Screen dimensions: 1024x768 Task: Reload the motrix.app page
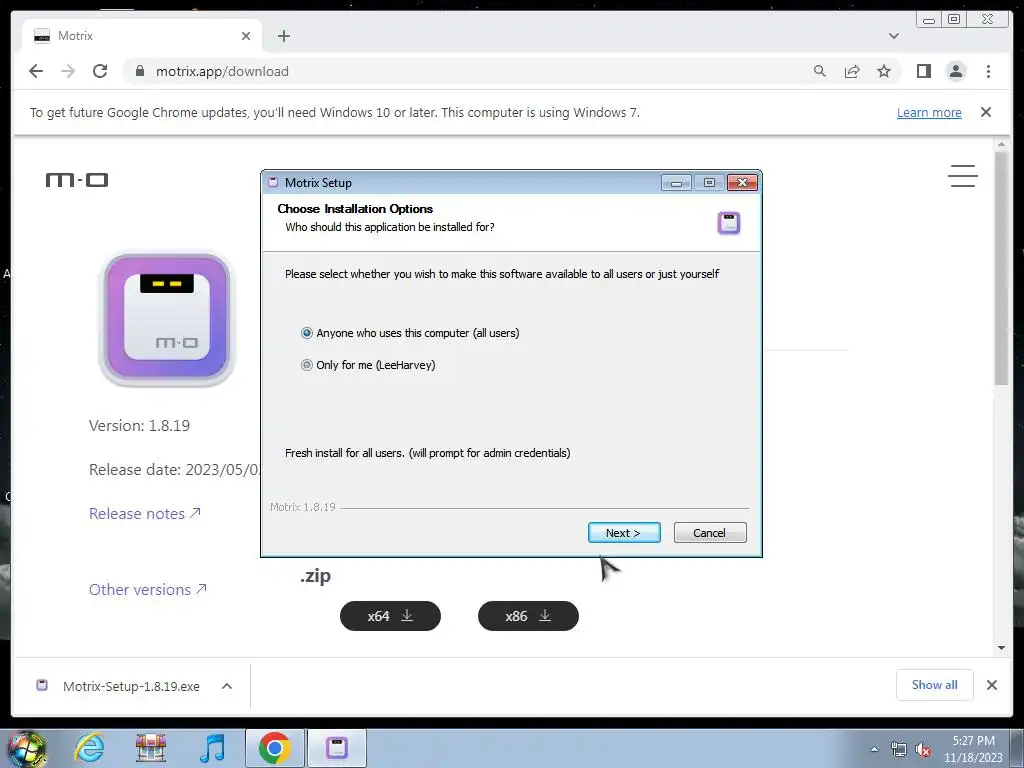point(100,71)
